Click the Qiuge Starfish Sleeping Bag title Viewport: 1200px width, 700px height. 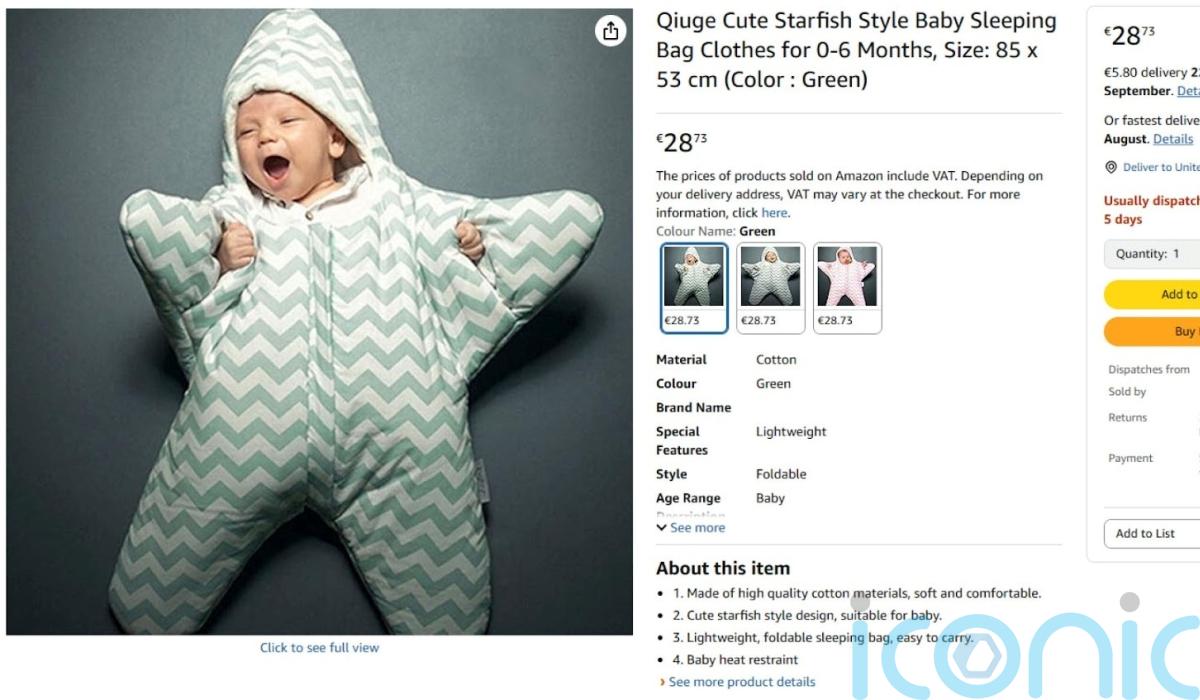(856, 50)
